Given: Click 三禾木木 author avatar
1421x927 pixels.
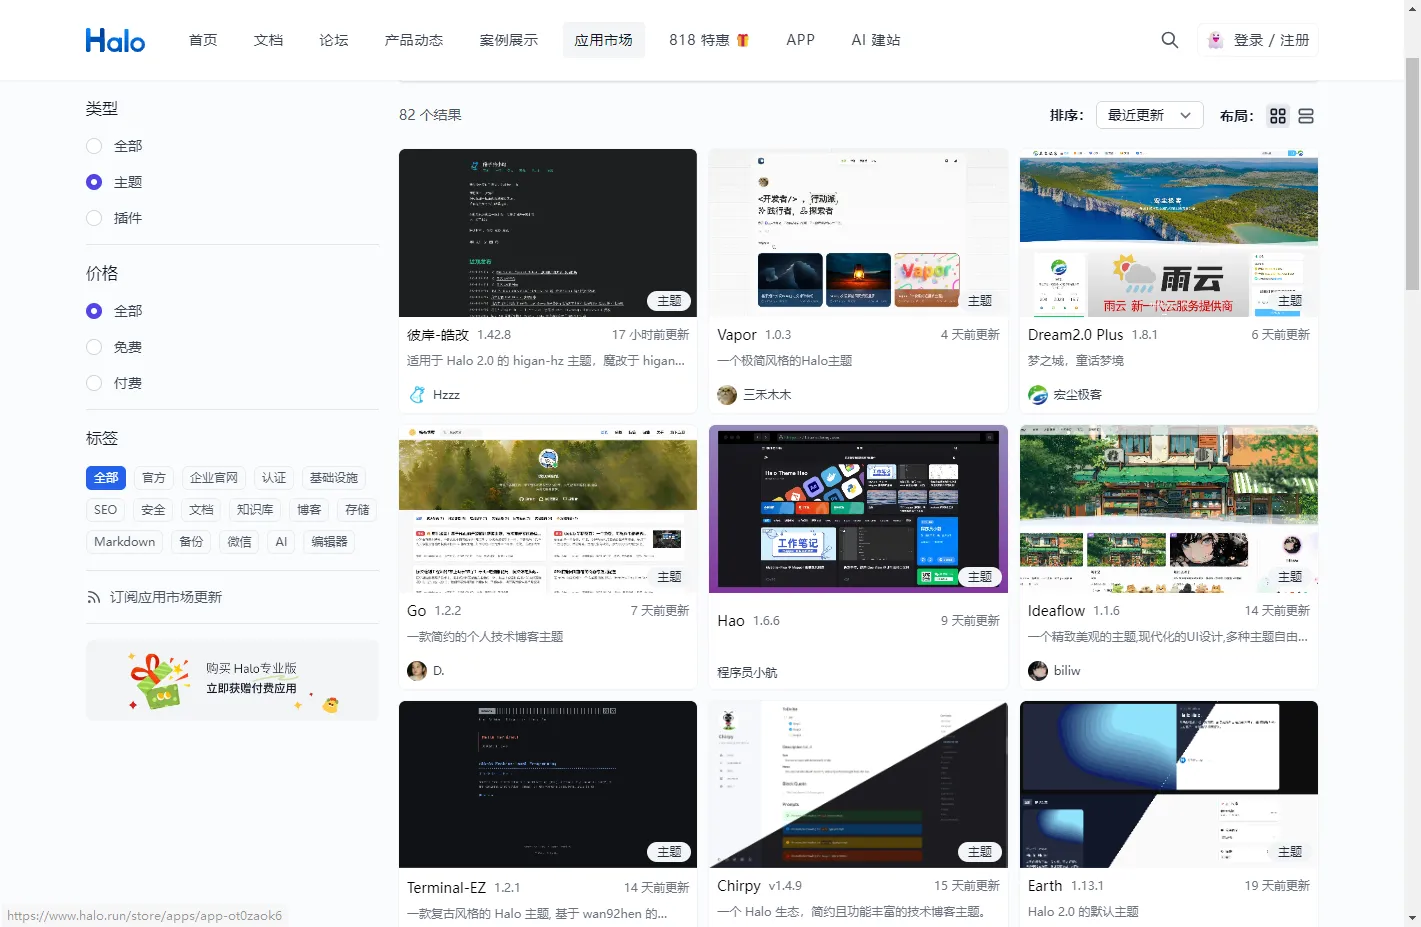Looking at the screenshot, I should (727, 395).
